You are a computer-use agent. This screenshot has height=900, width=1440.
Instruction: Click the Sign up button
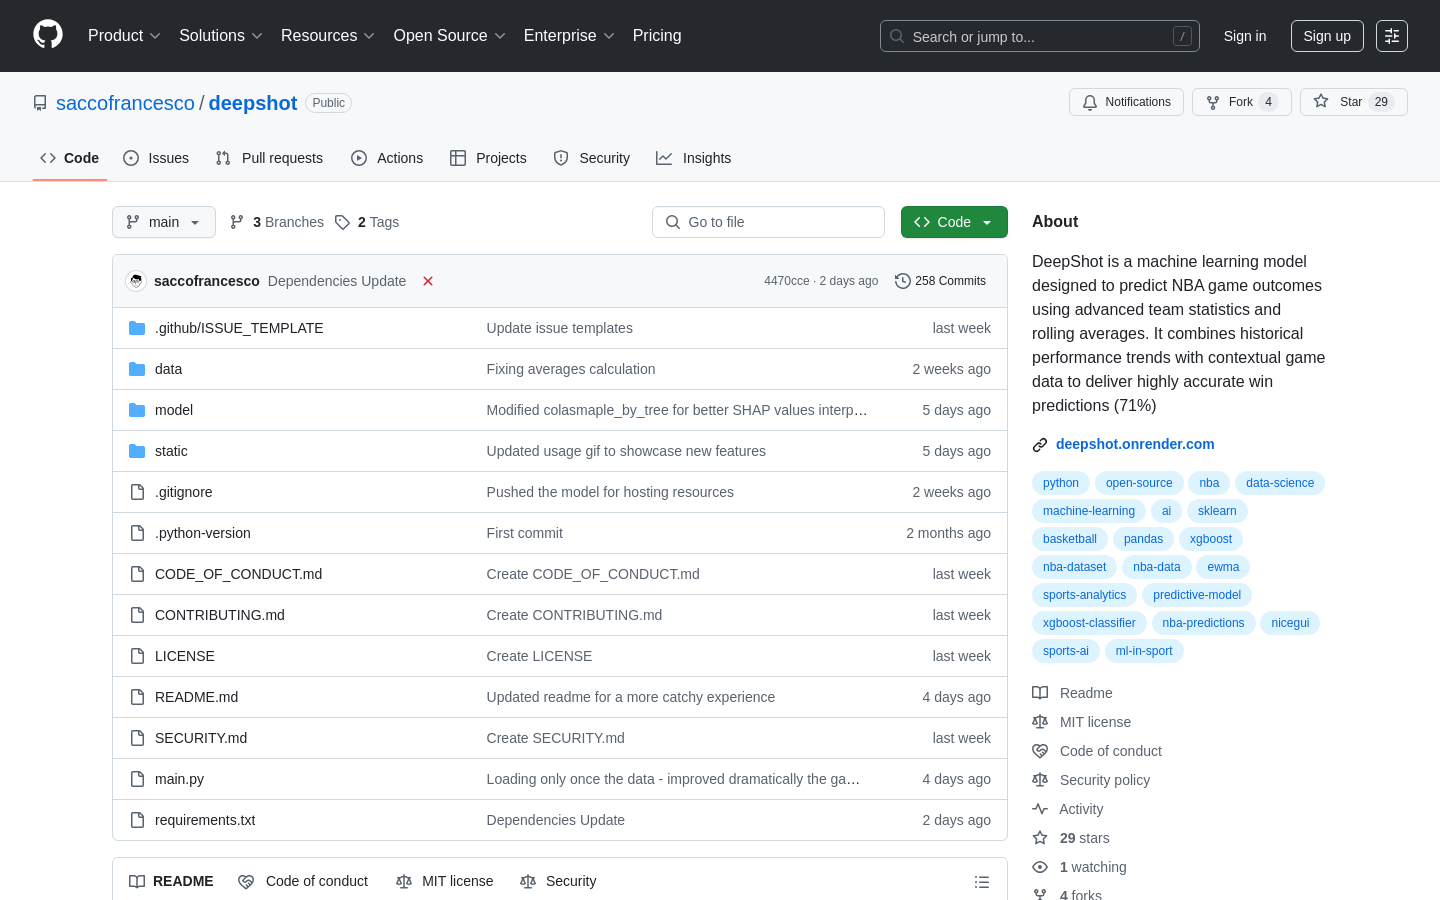[1327, 36]
